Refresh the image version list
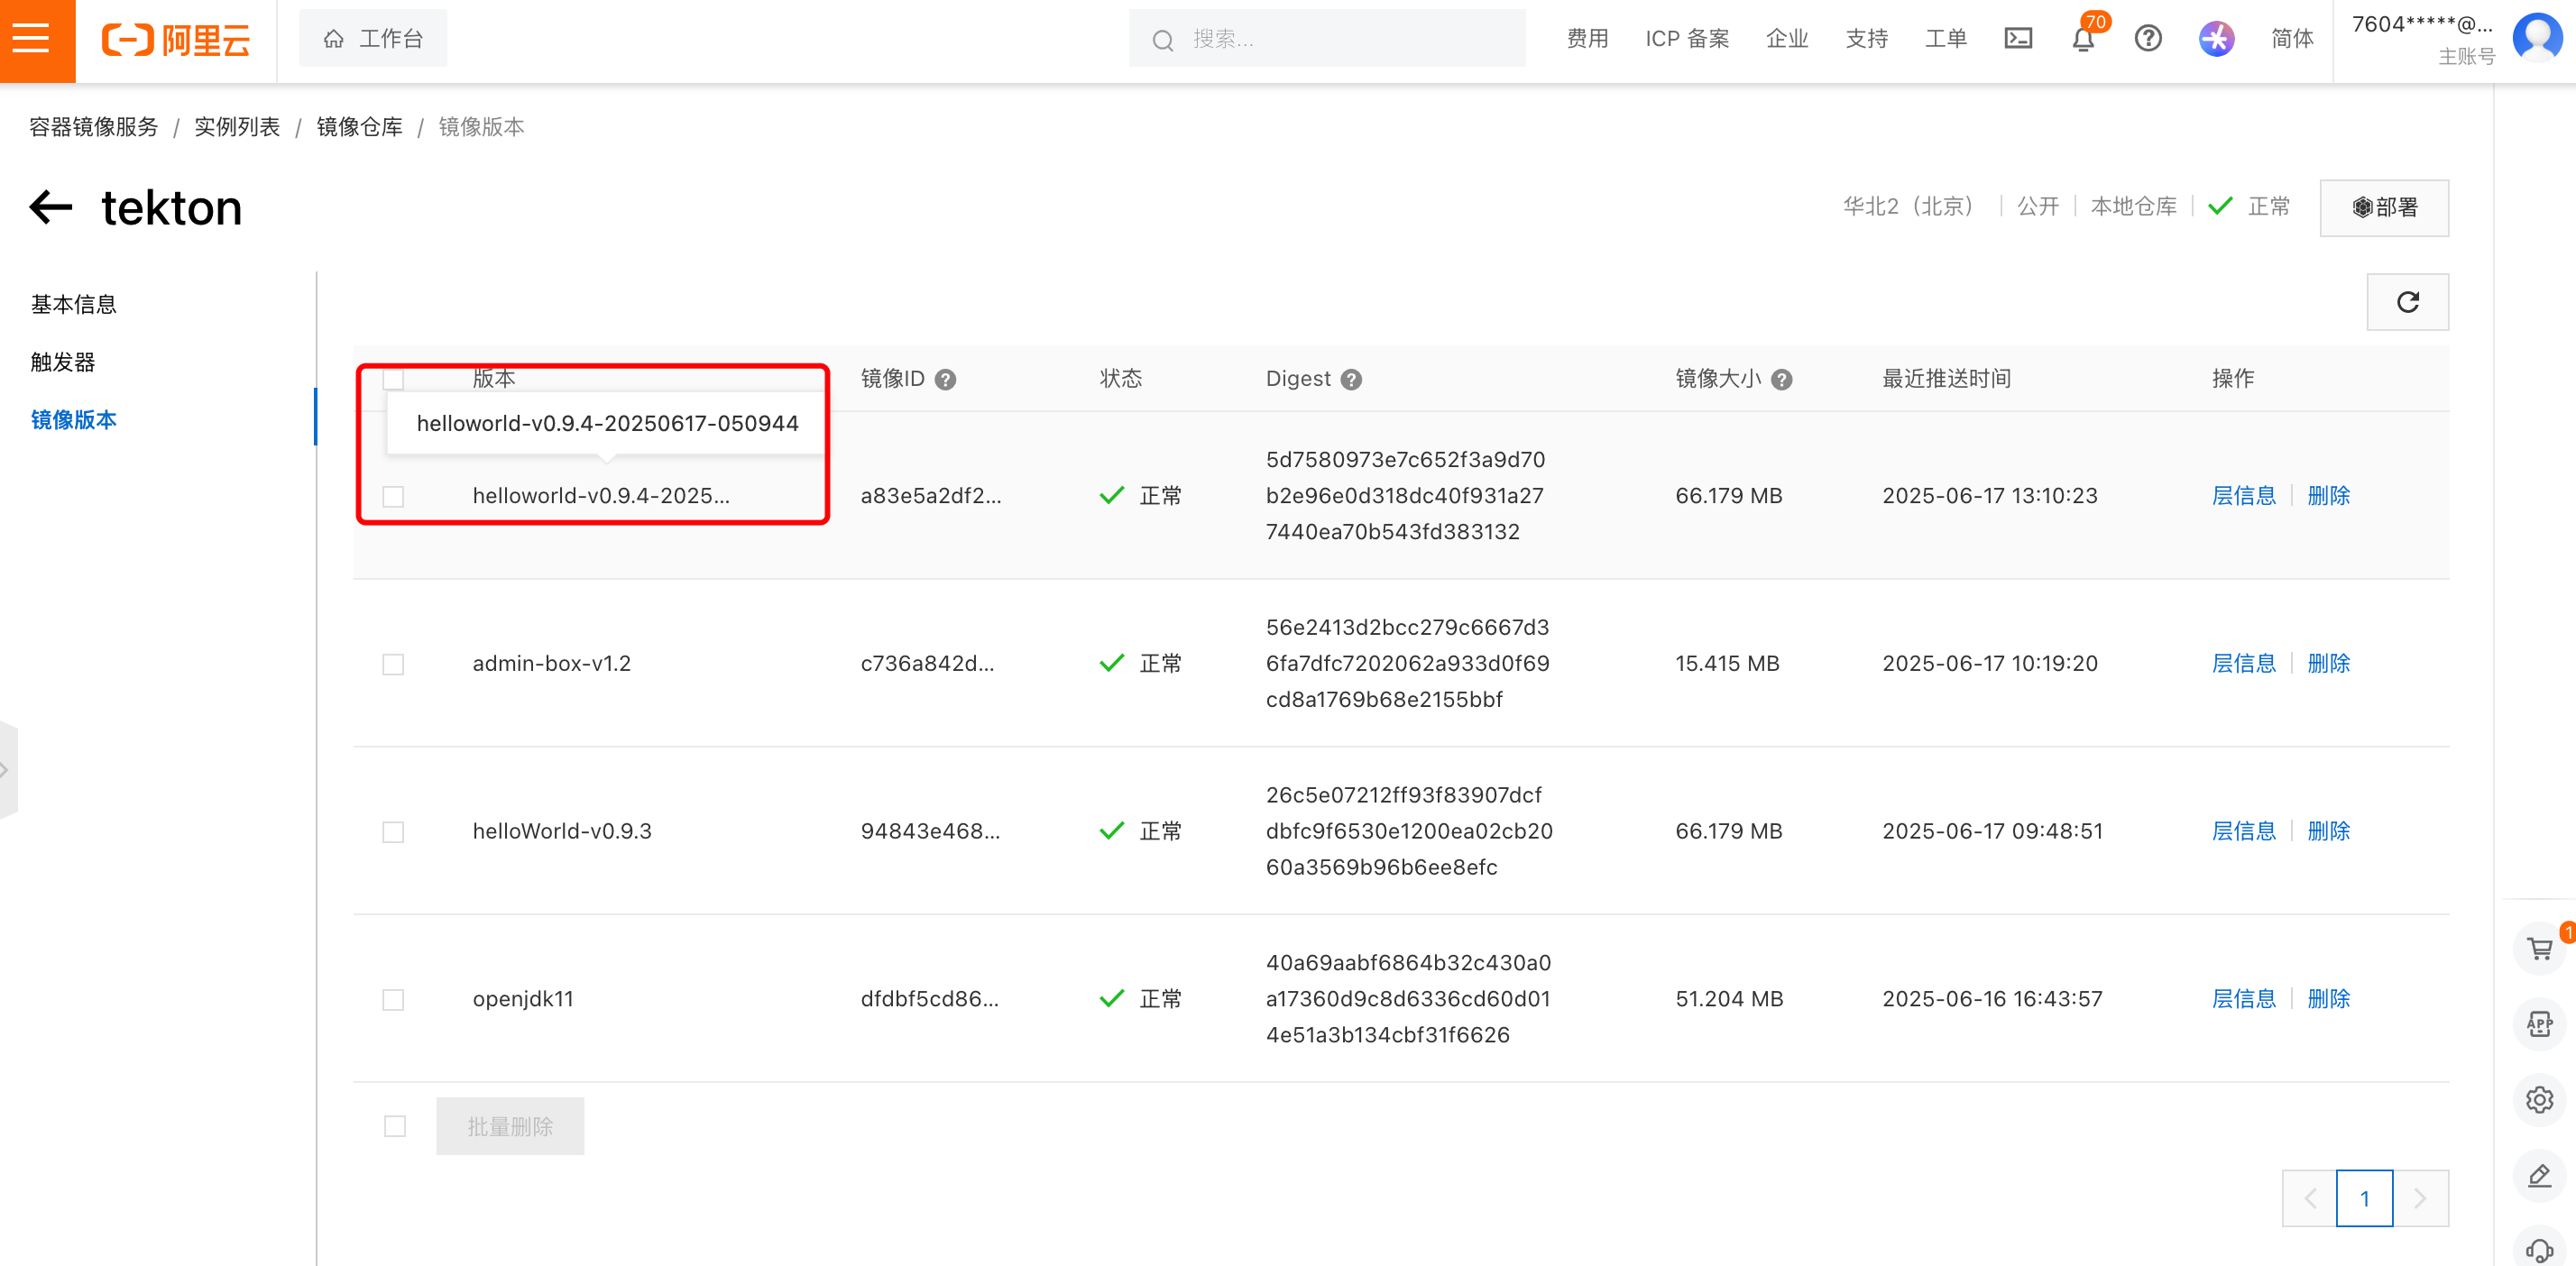Viewport: 2576px width, 1266px height. point(2407,302)
